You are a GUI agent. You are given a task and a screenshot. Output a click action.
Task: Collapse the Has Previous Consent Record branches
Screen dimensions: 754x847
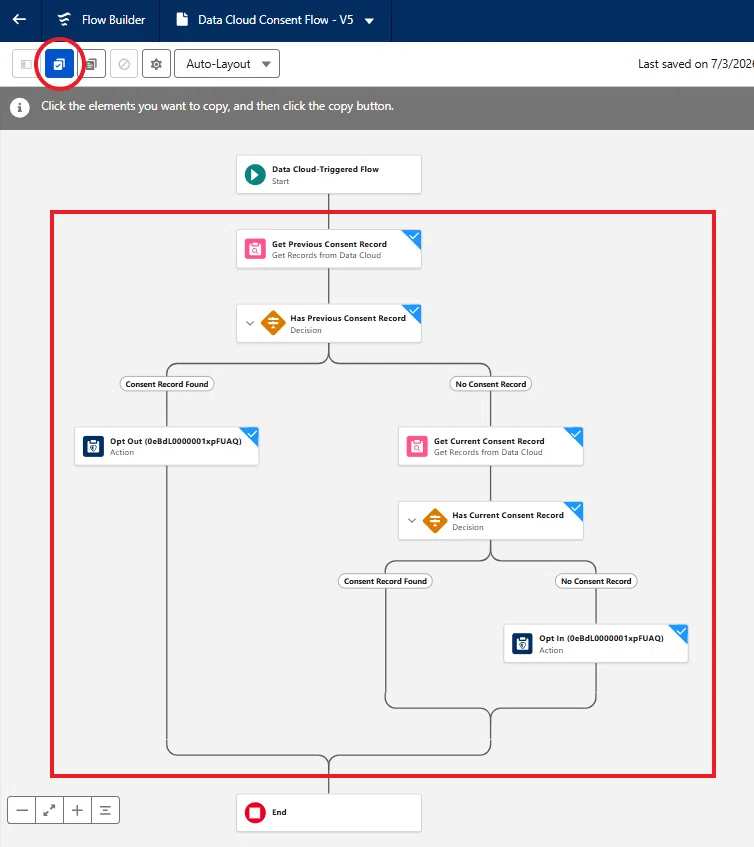tap(250, 323)
